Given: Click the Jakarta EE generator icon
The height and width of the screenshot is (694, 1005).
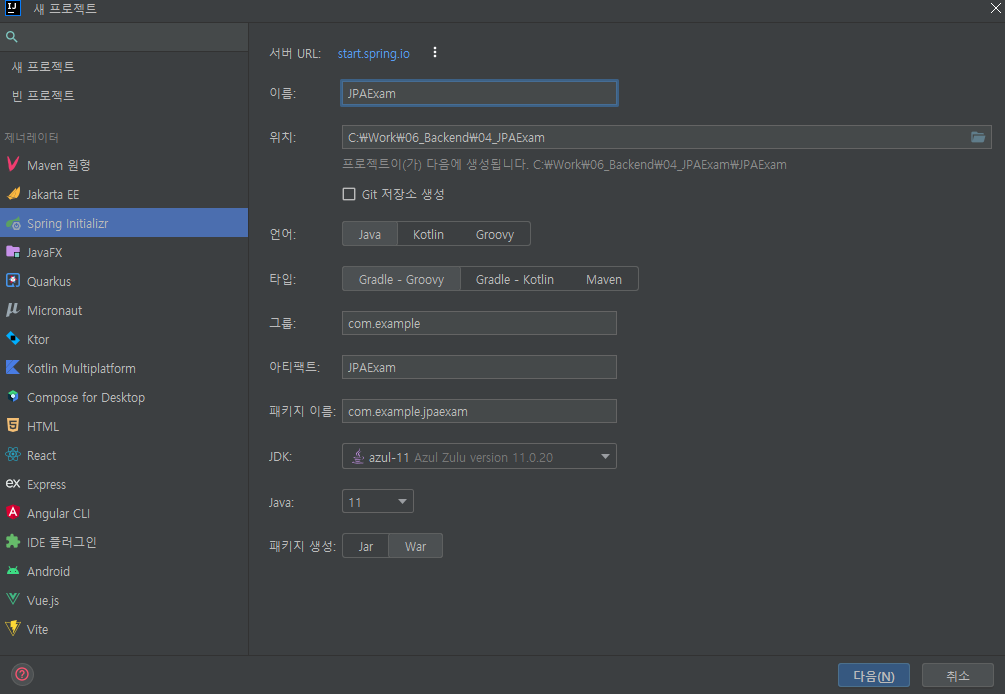Looking at the screenshot, I should 13,194.
